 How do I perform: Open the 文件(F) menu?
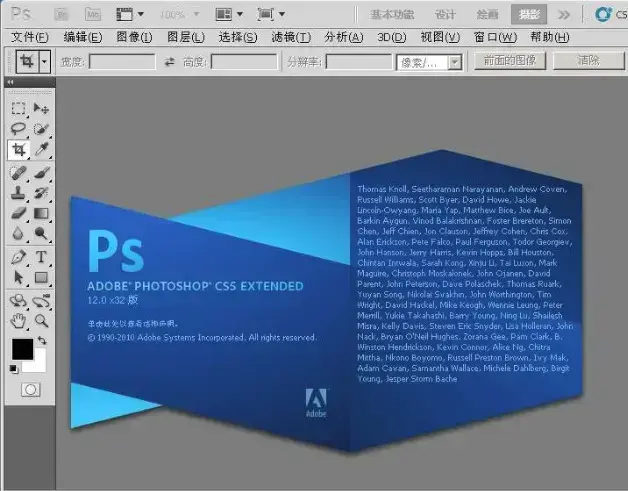30,37
